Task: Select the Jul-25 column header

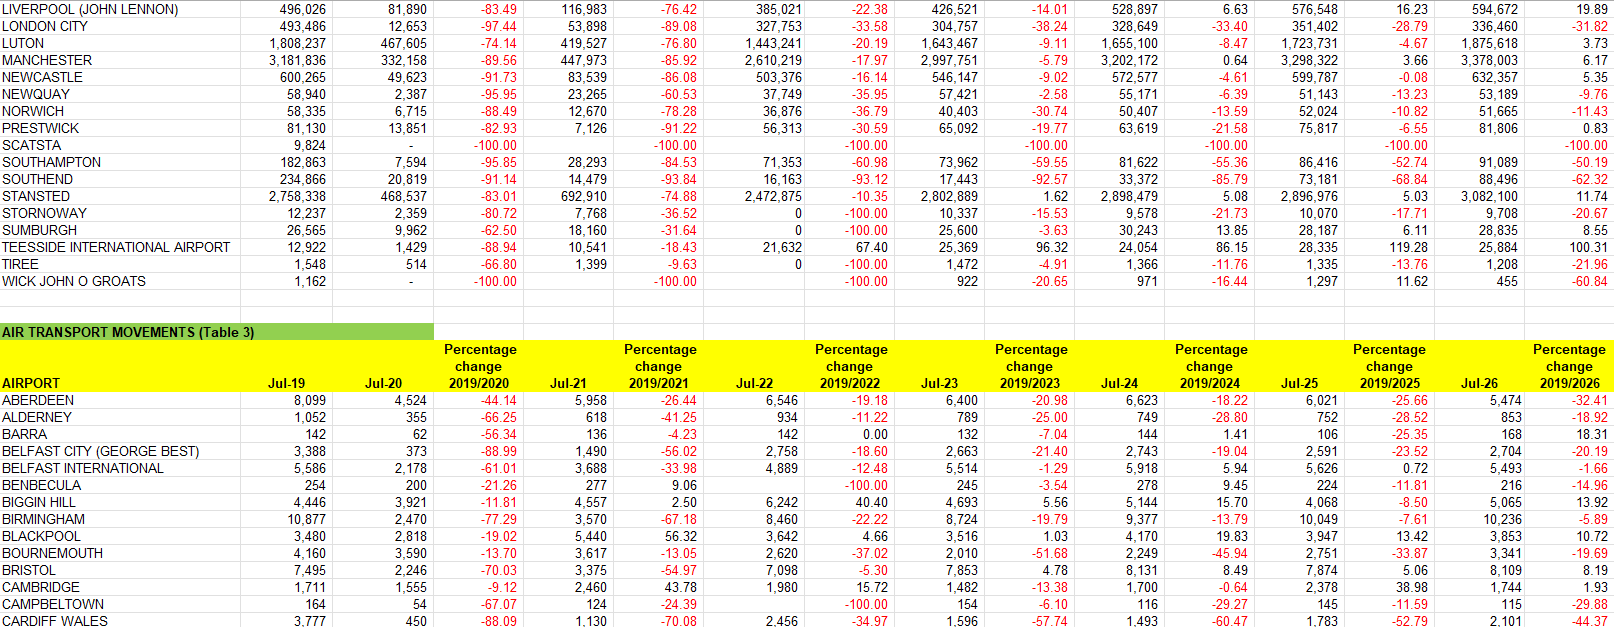Action: [1299, 383]
